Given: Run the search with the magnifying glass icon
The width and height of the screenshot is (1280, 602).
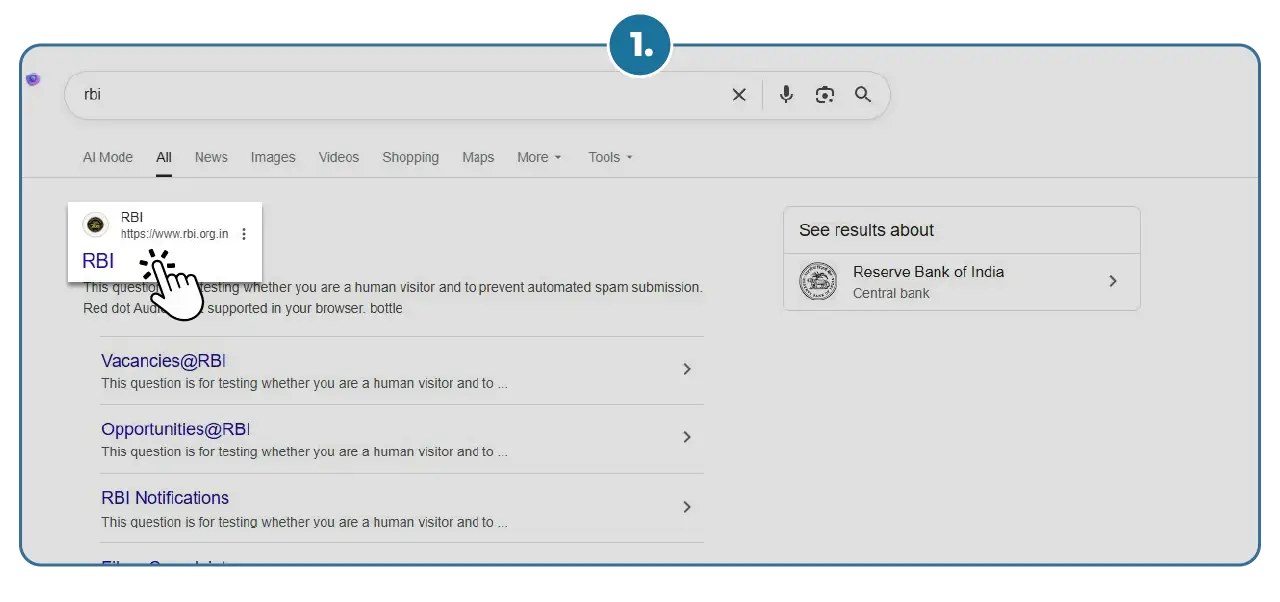Looking at the screenshot, I should point(863,95).
